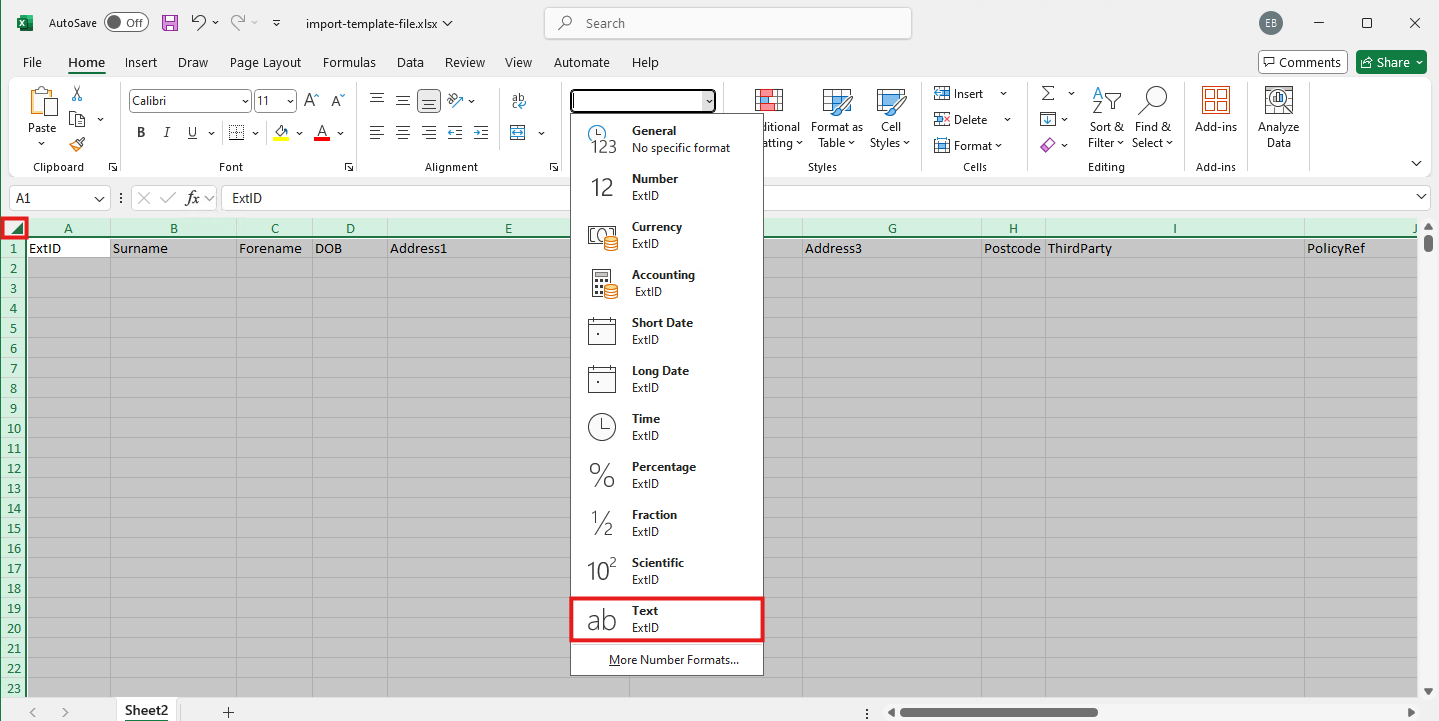The height and width of the screenshot is (721, 1439).
Task: Click the Cut scissors icon
Action: pyautogui.click(x=77, y=94)
